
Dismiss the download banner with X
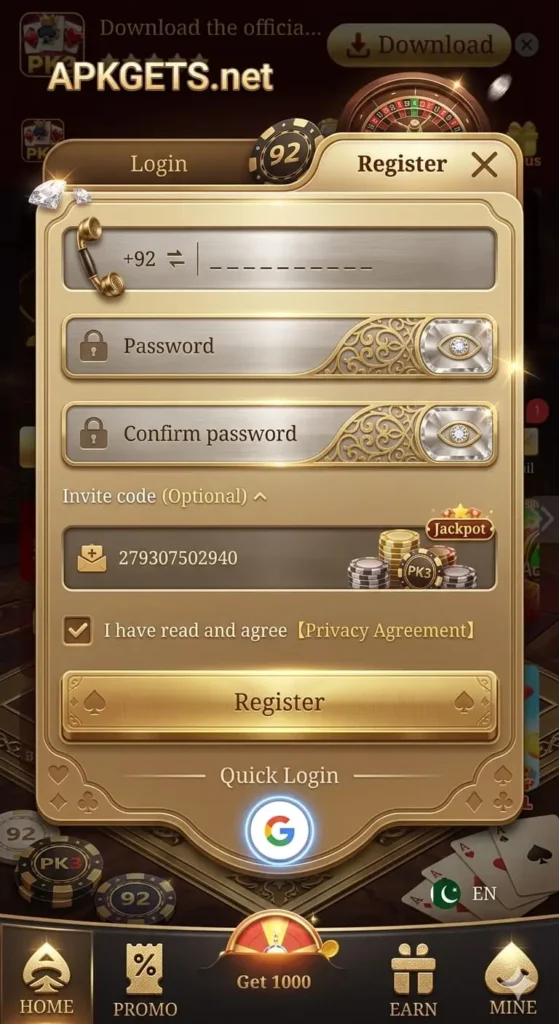(x=526, y=45)
